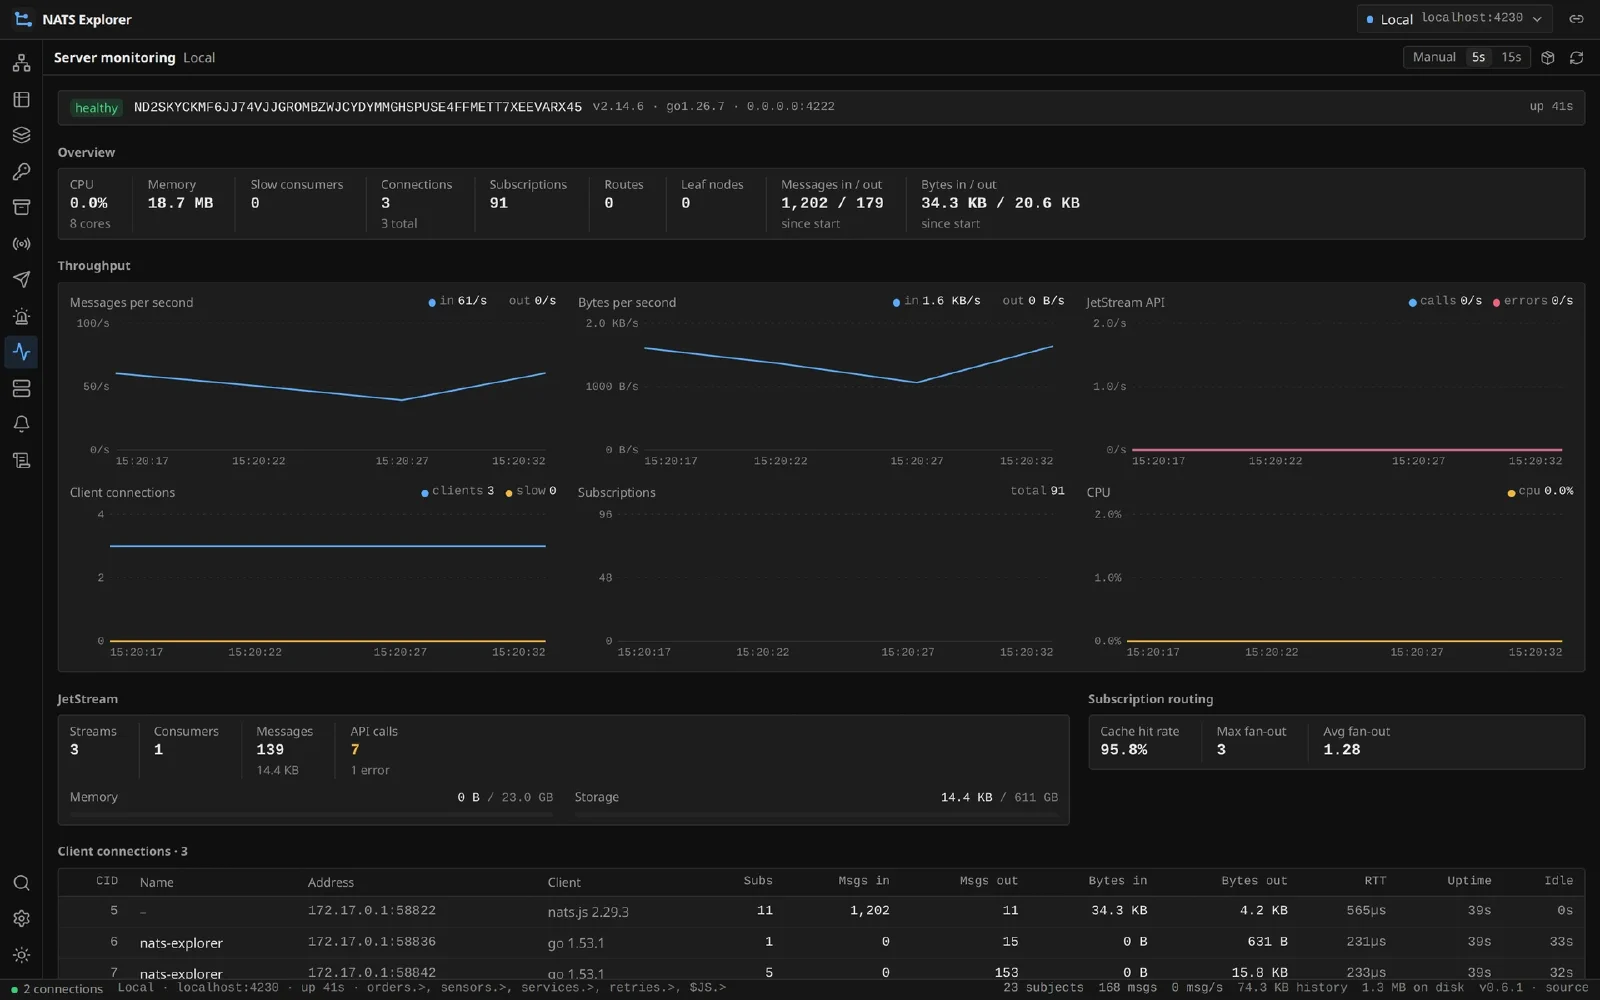Click the 'up 41s' uptime text
Image resolution: width=1600 pixels, height=1000 pixels.
tap(1551, 107)
